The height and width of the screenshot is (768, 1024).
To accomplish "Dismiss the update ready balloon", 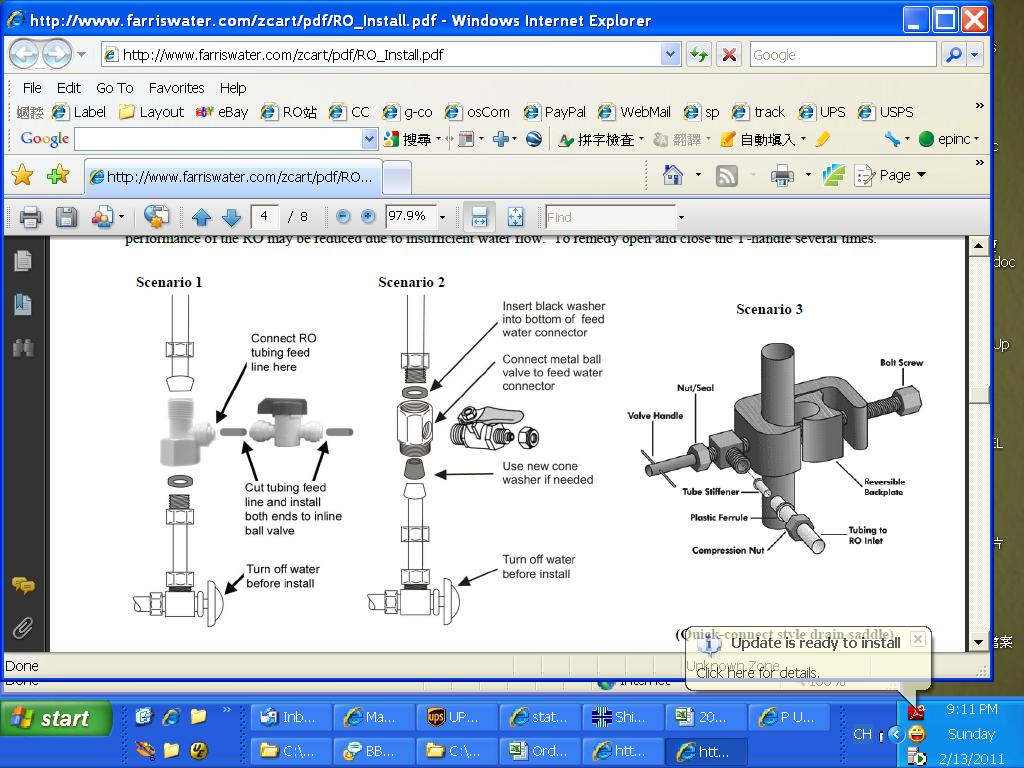I will pos(918,639).
